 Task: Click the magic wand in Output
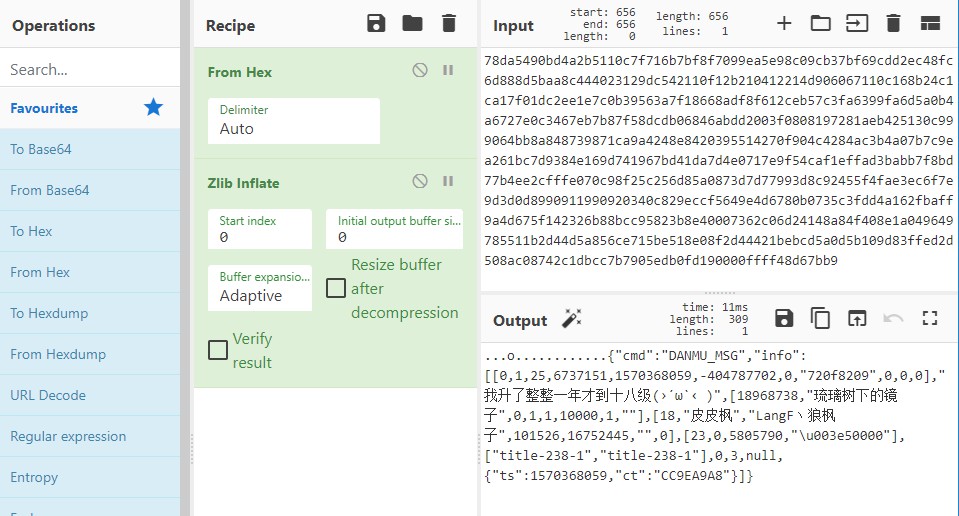tap(572, 319)
